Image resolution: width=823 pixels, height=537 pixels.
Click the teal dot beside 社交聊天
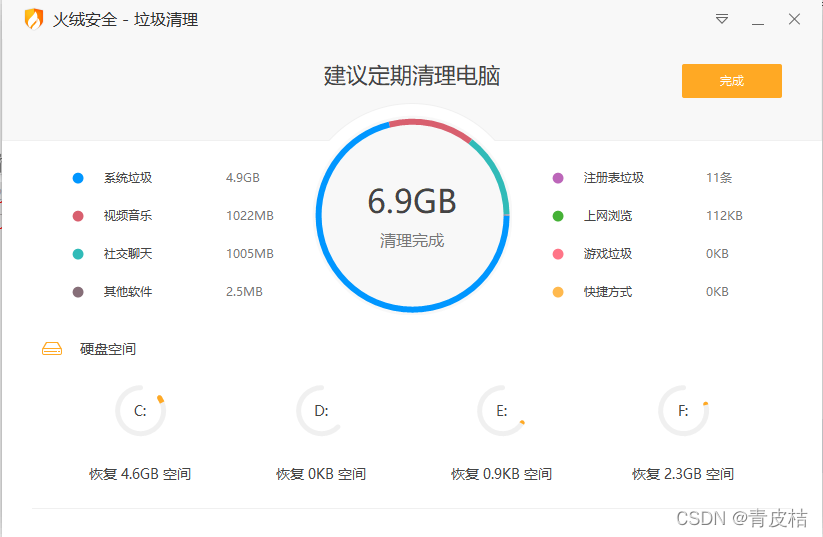(x=78, y=254)
